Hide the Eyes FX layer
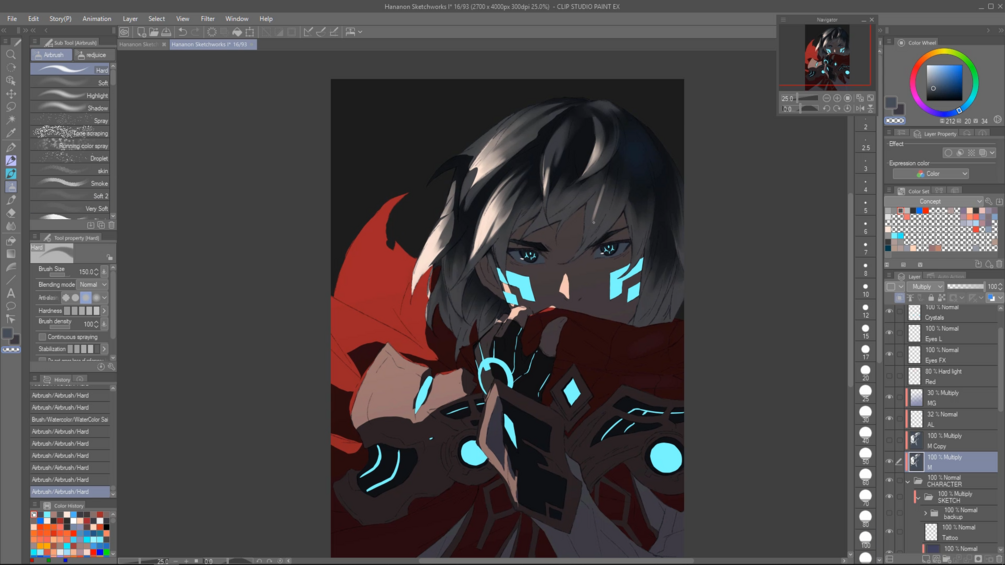1005x565 pixels. 889,354
